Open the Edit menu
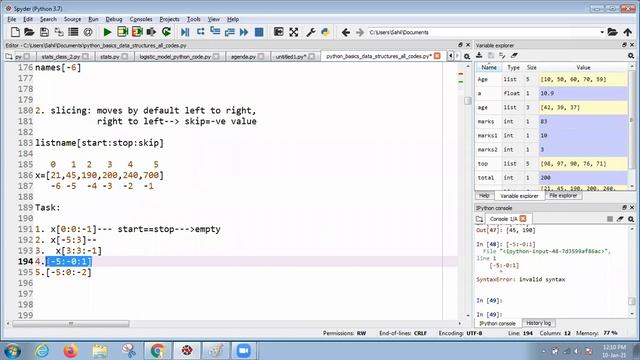This screenshot has width=640, height=360. pos(28,19)
